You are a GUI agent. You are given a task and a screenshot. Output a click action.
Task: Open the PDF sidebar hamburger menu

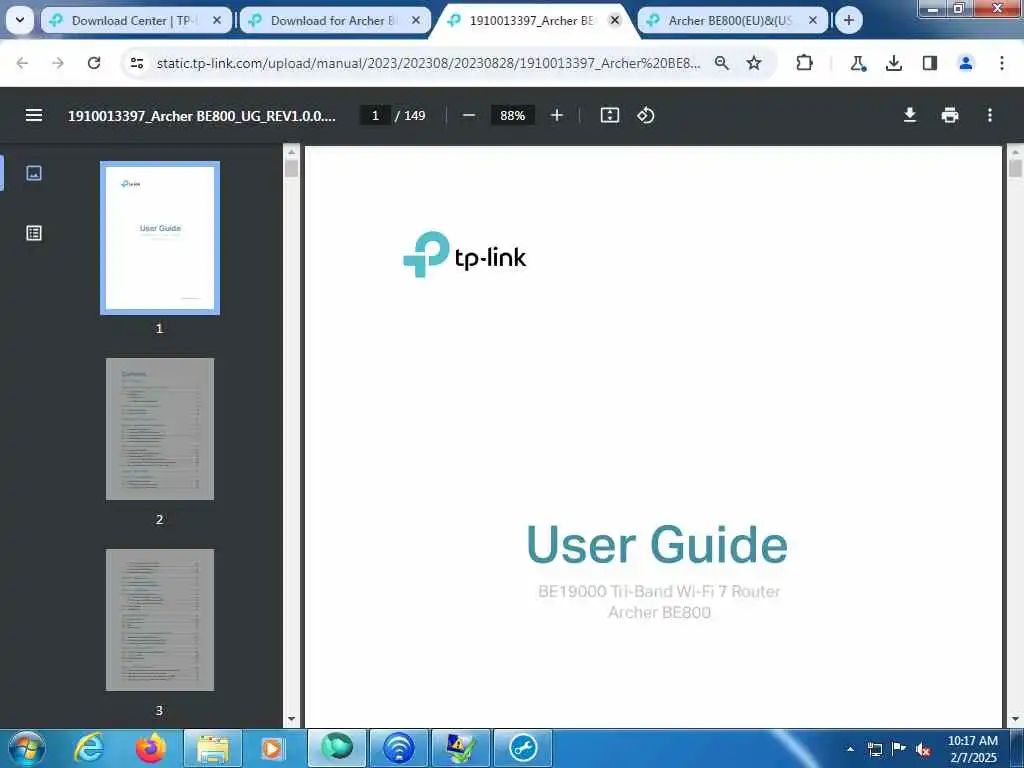pyautogui.click(x=34, y=116)
